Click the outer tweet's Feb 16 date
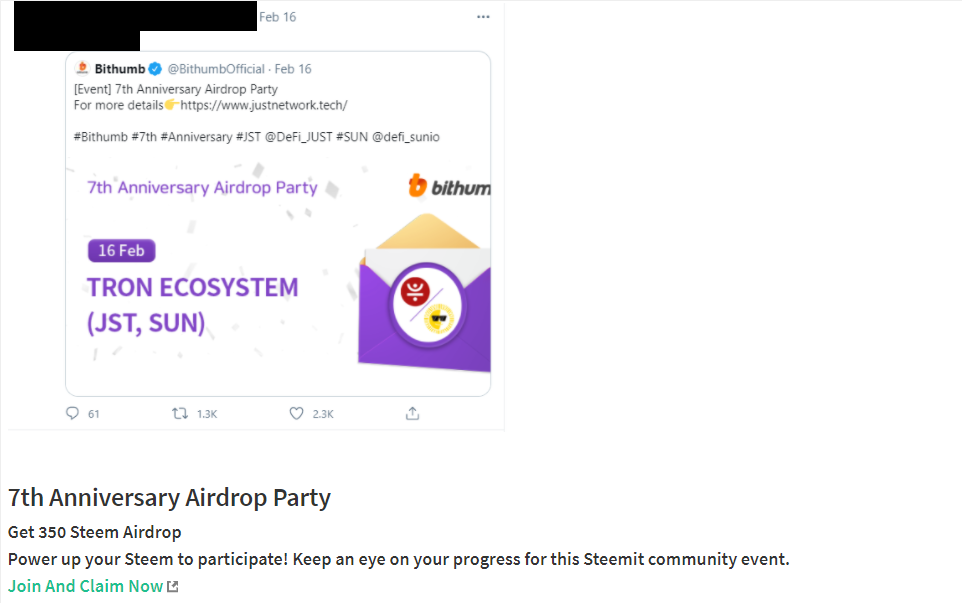Viewport: 962px width, 603px height. pyautogui.click(x=277, y=17)
